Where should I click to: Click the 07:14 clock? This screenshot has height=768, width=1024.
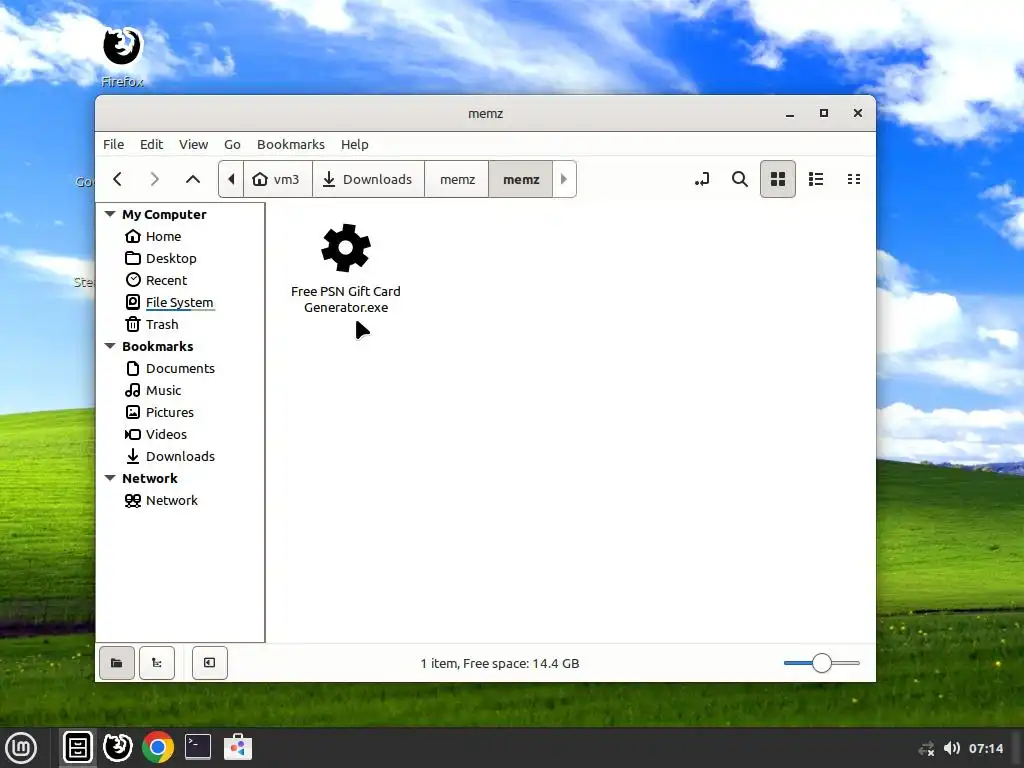click(x=985, y=748)
